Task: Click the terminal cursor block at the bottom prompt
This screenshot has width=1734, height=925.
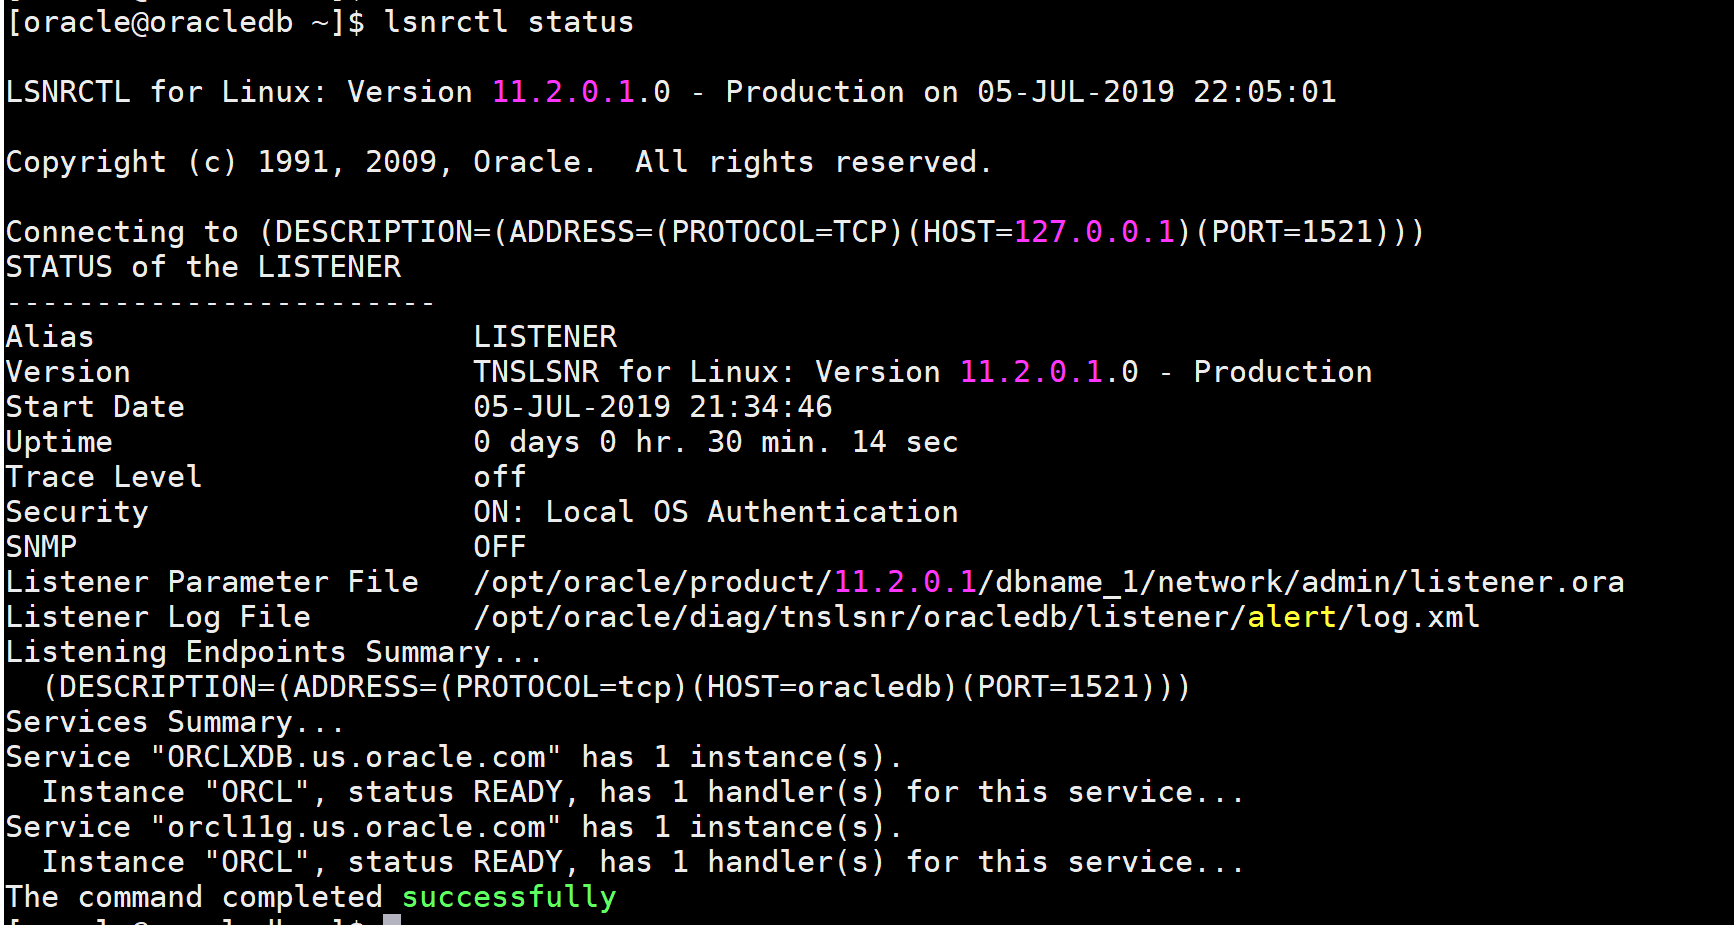Action: pos(392,919)
